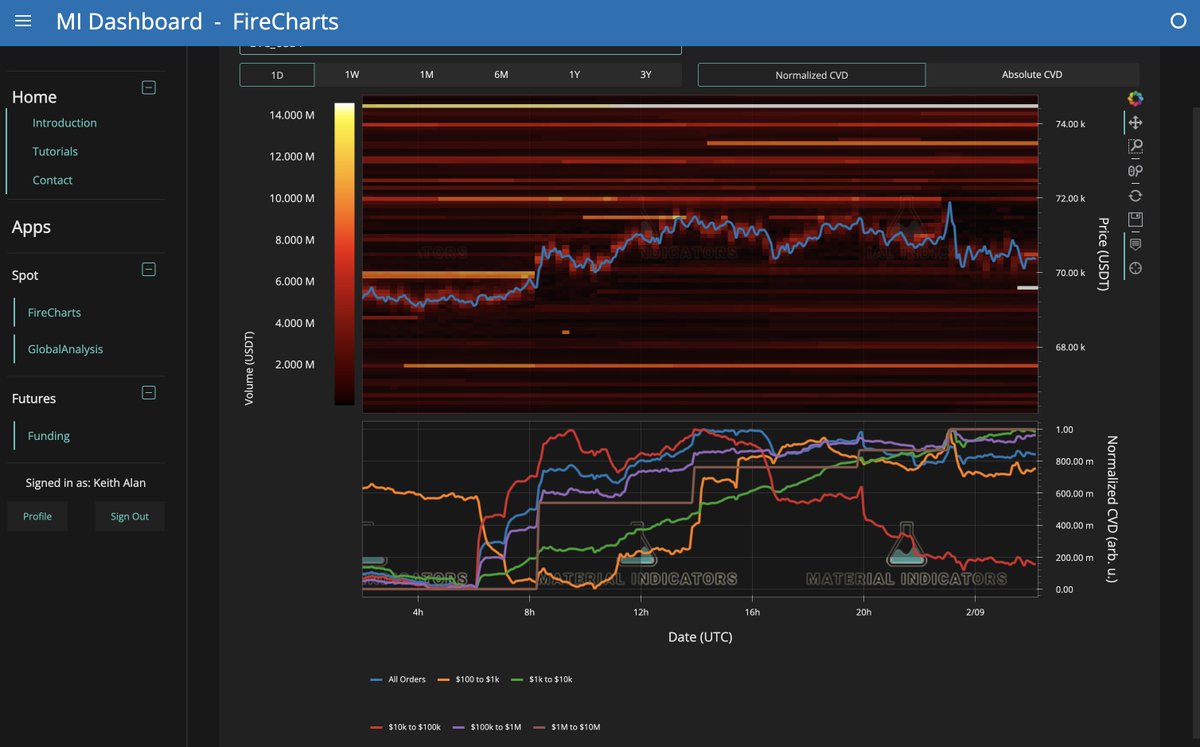
Task: Click the Futures section label
Action: tap(34, 399)
